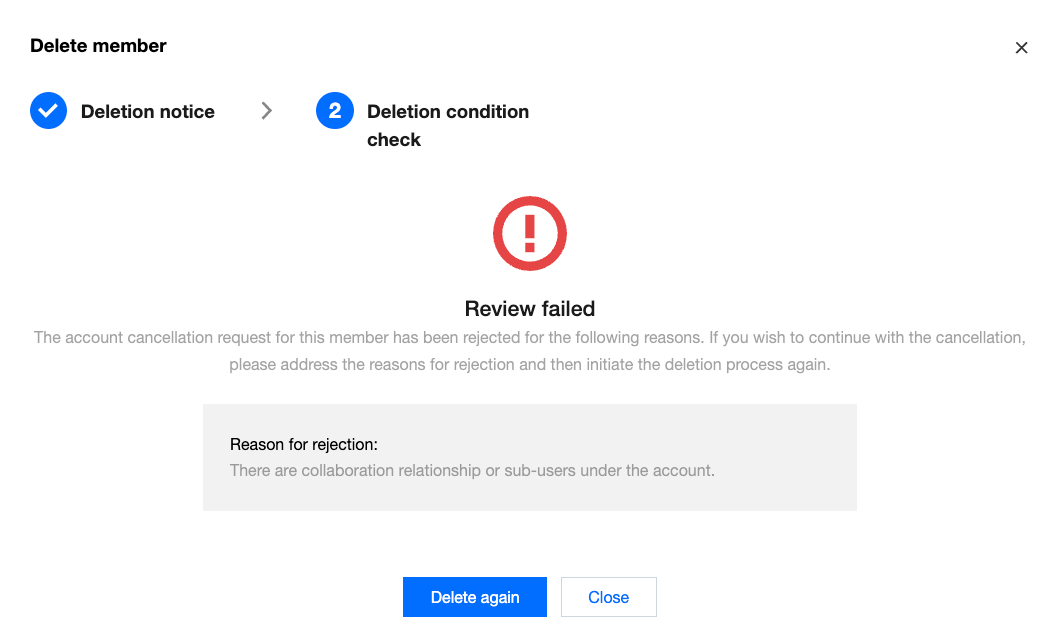Select the Deletion notice step label
Viewport: 1058px width, 644px height.
pyautogui.click(x=148, y=112)
